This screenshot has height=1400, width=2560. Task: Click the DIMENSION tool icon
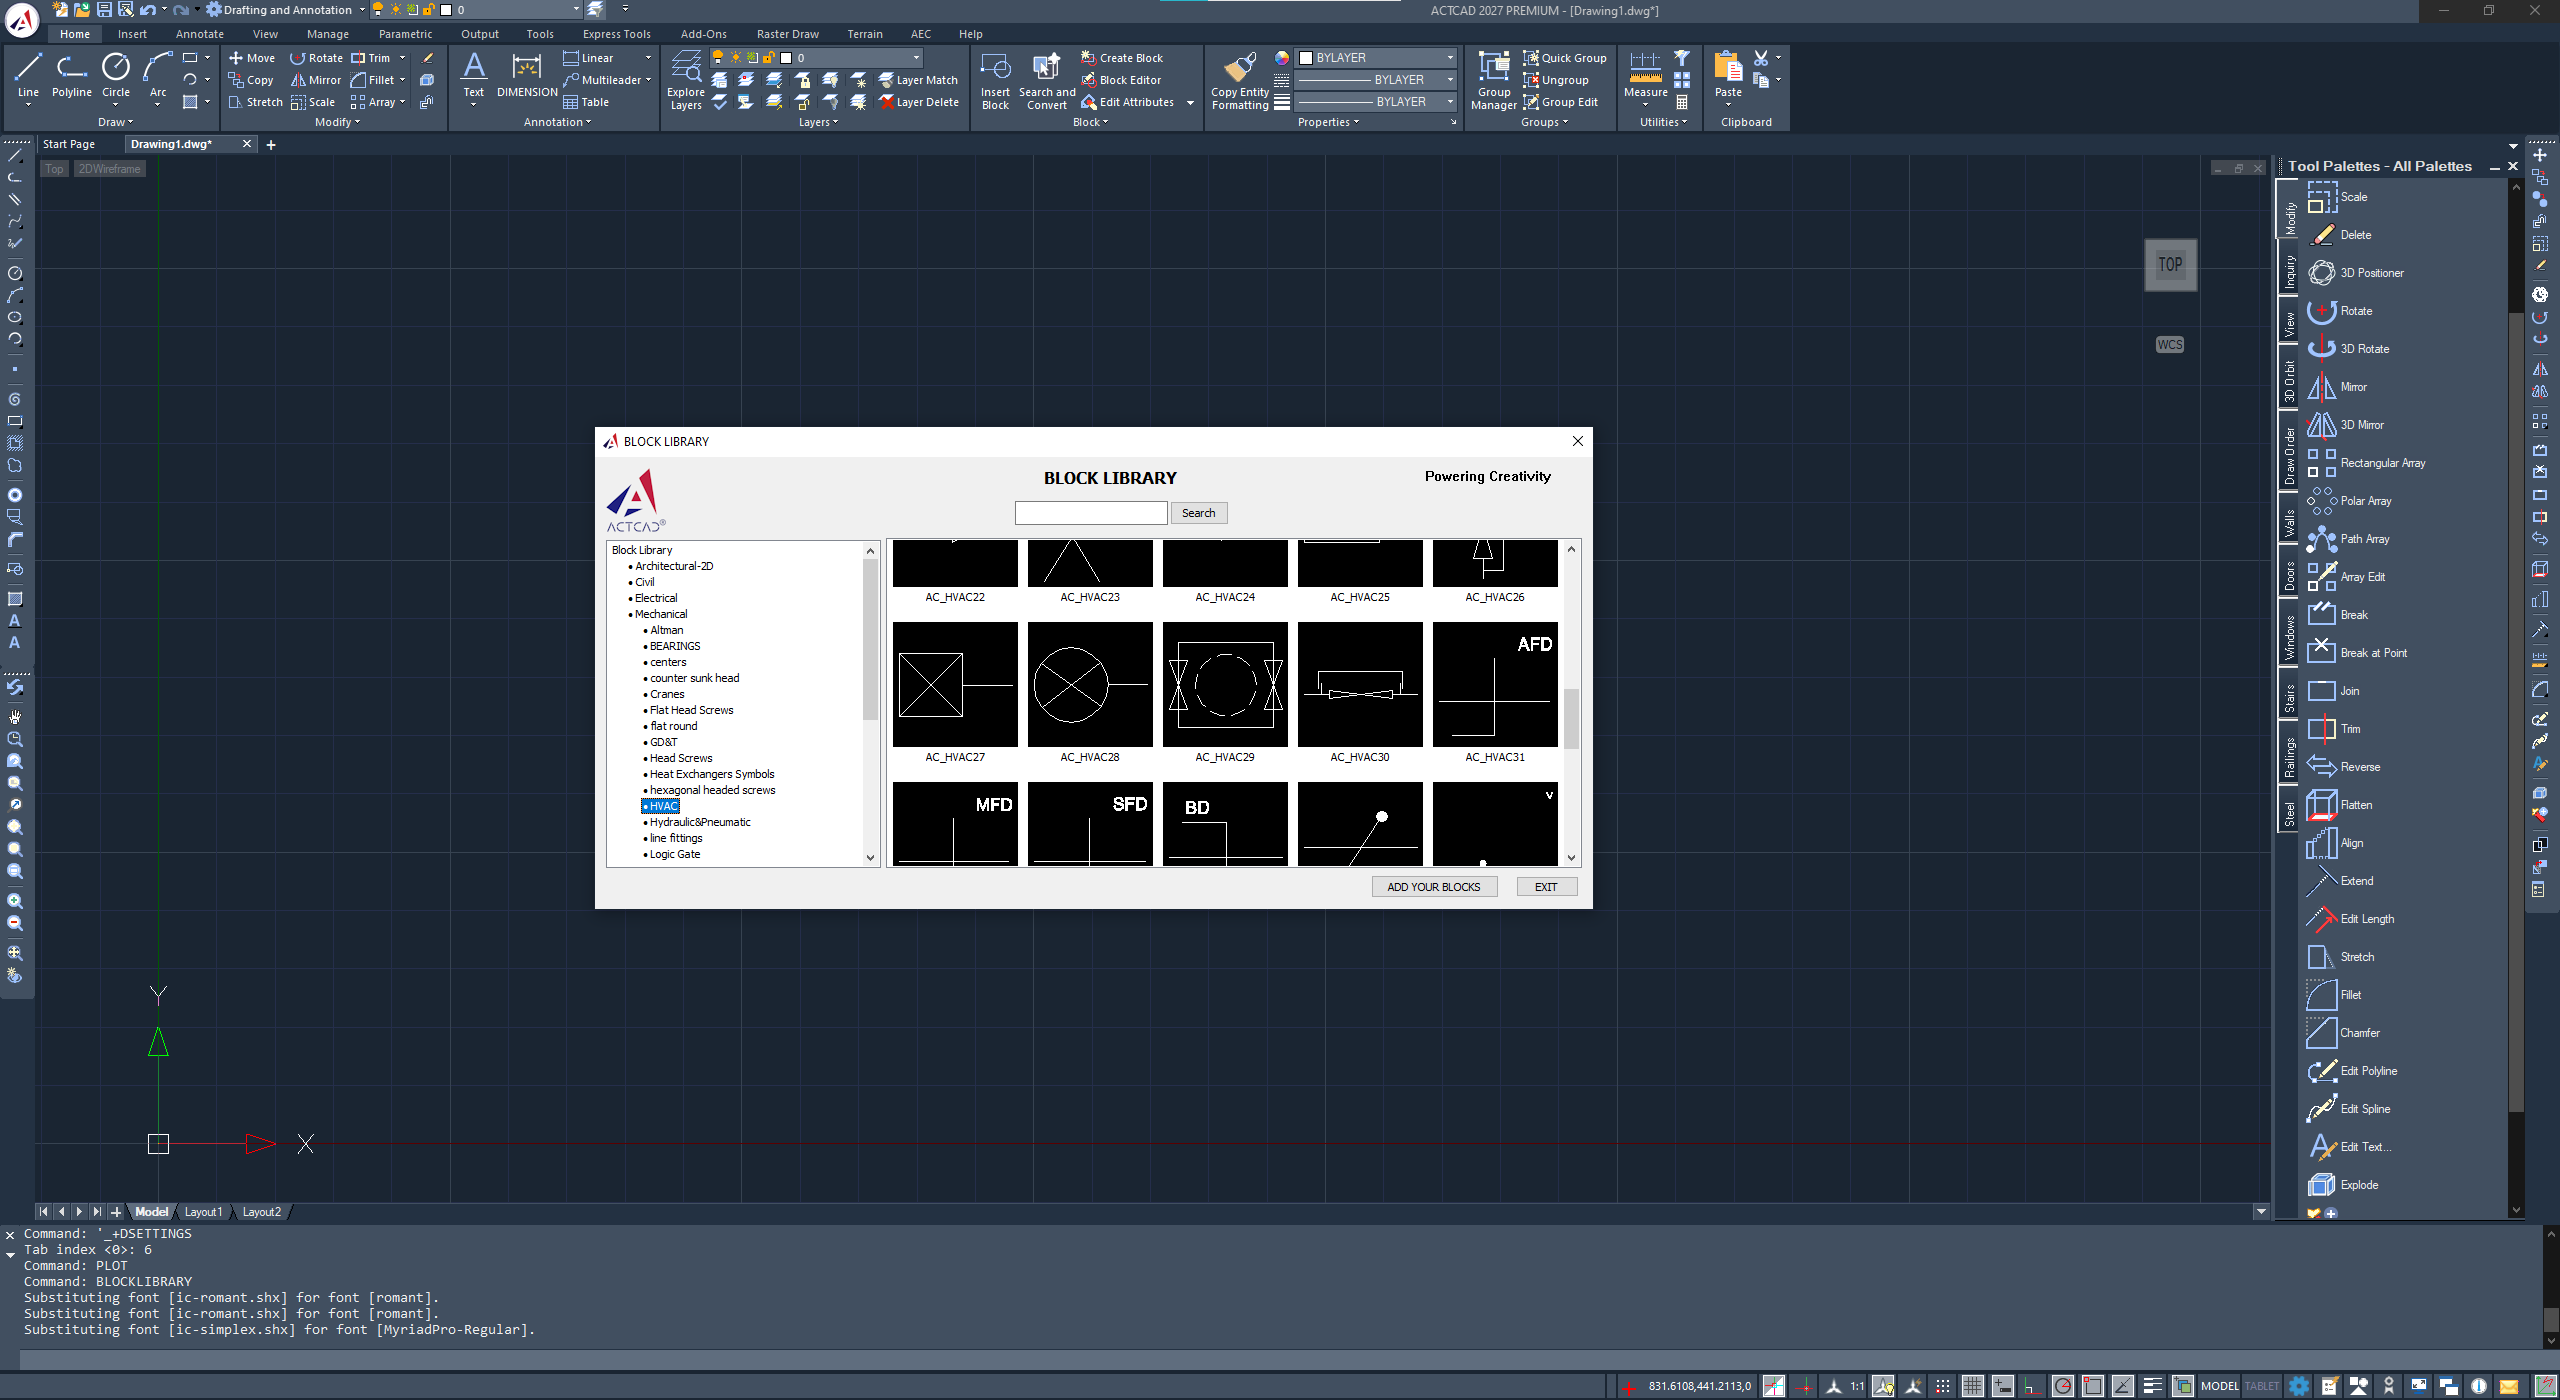(x=527, y=75)
